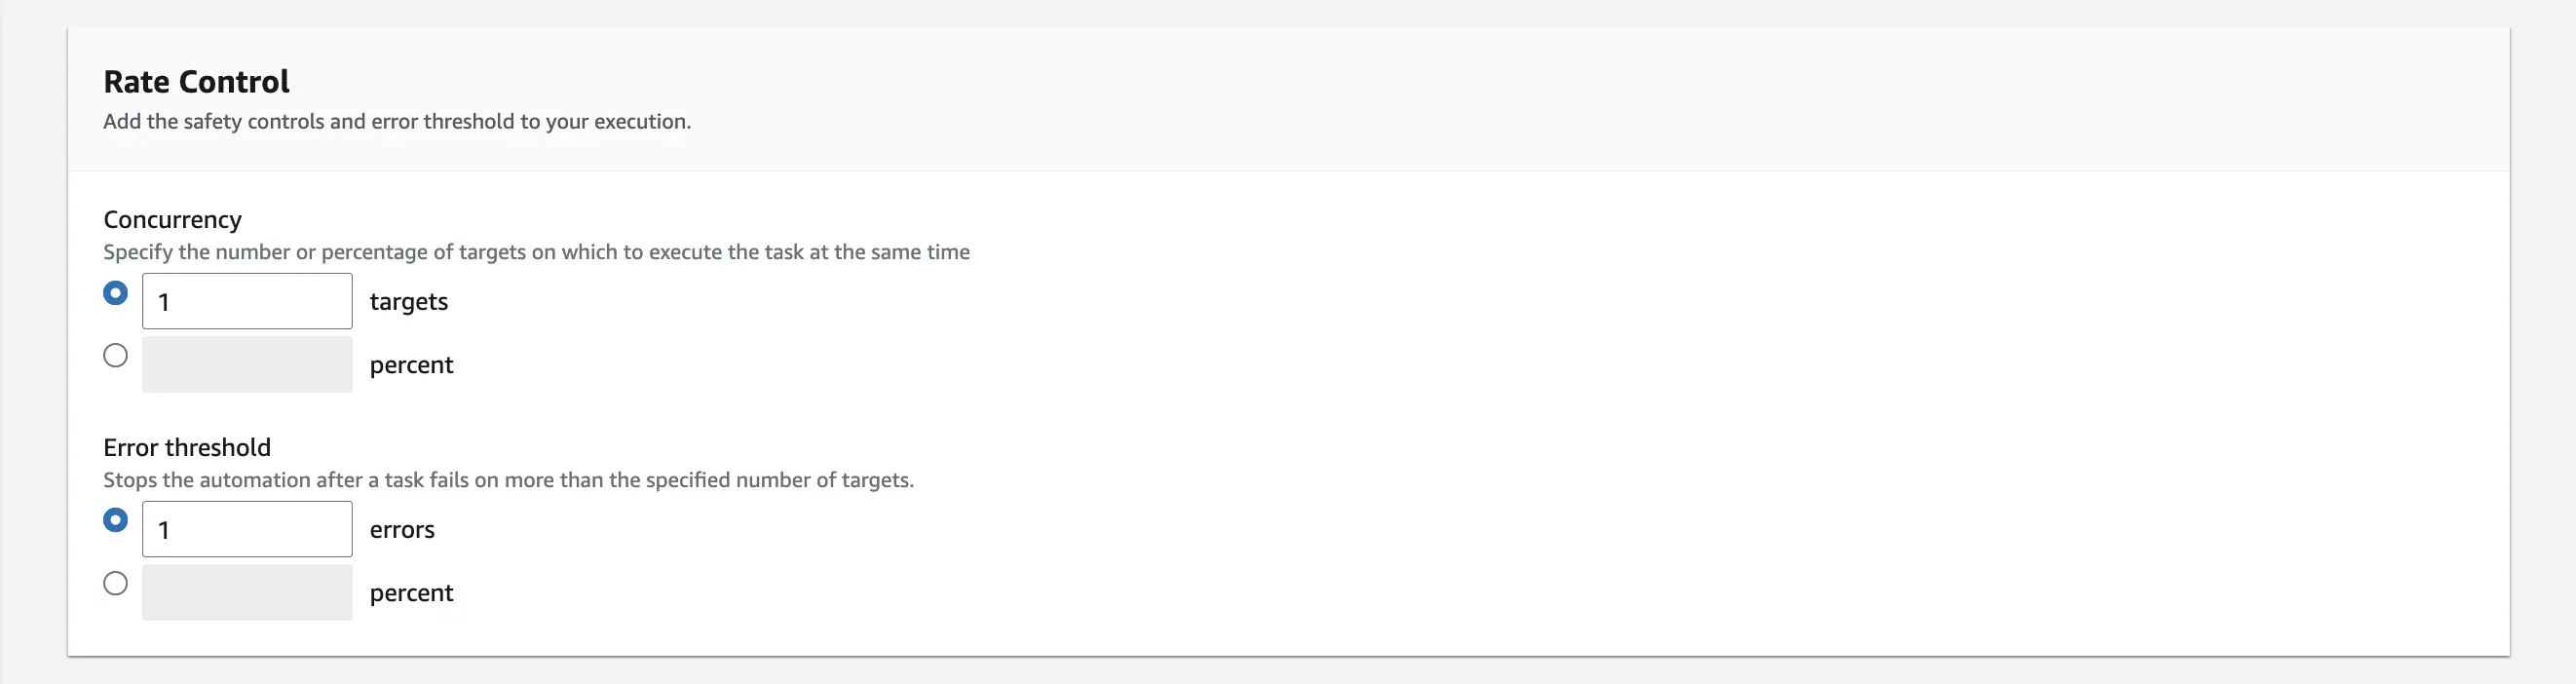Click the Concurrency section label
The image size is (2576, 684).
pos(172,219)
